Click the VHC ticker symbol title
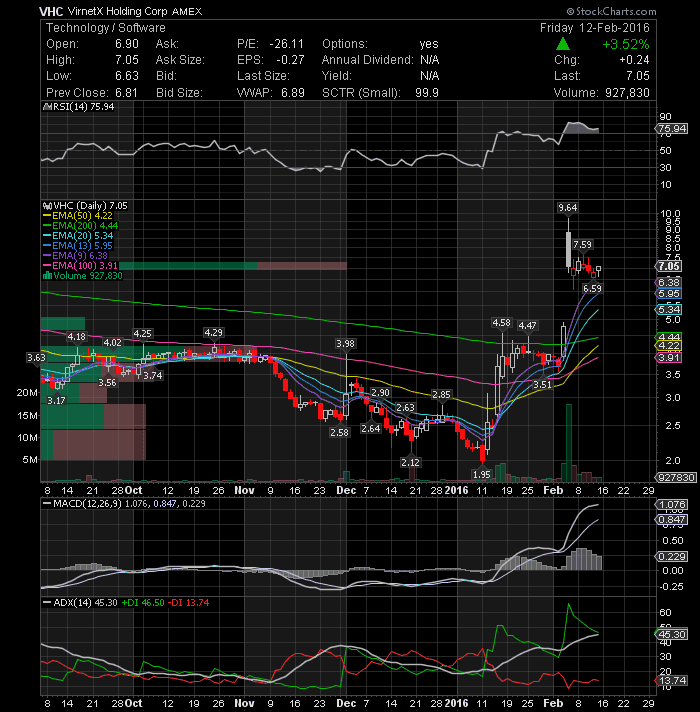700x712 pixels. [51, 11]
